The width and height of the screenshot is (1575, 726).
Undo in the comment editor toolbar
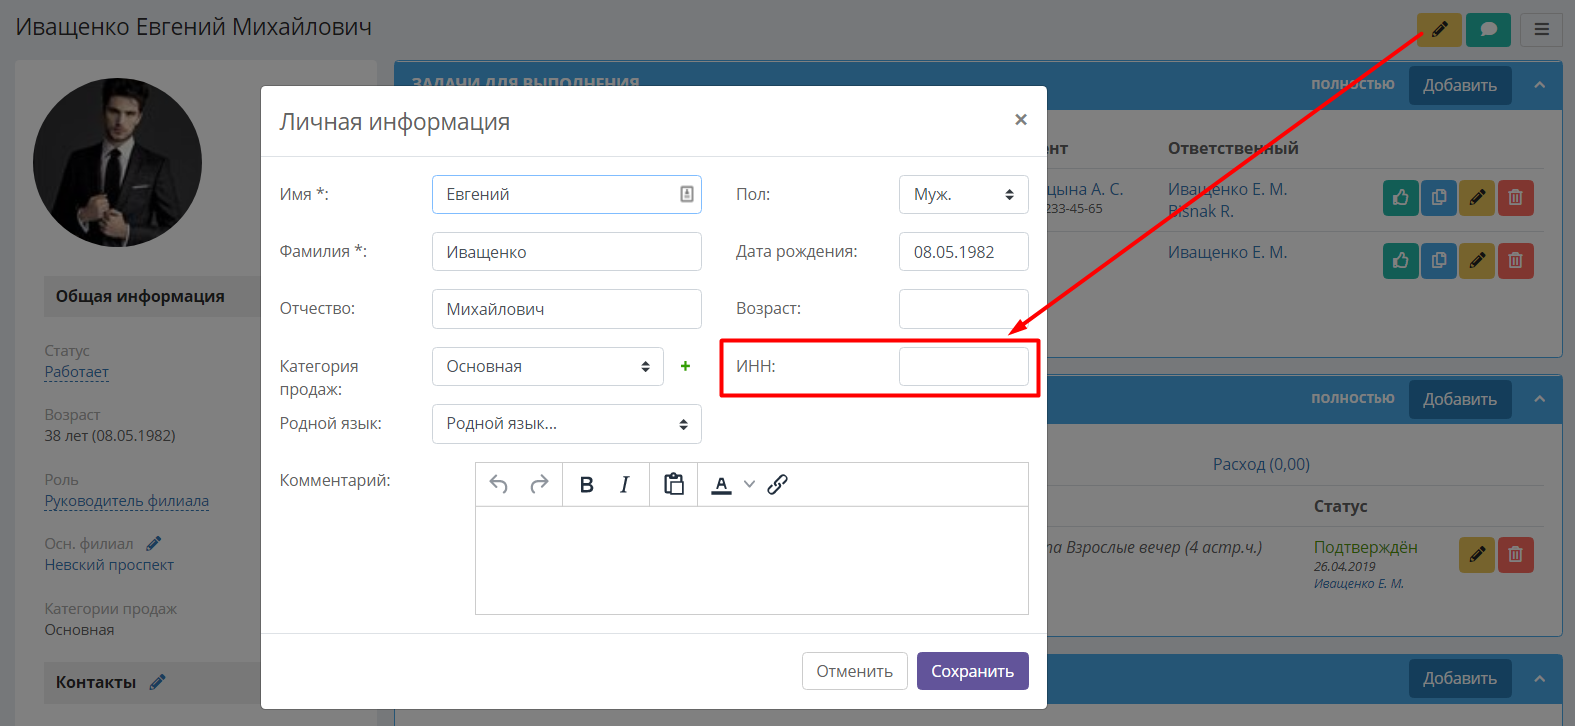click(x=499, y=485)
